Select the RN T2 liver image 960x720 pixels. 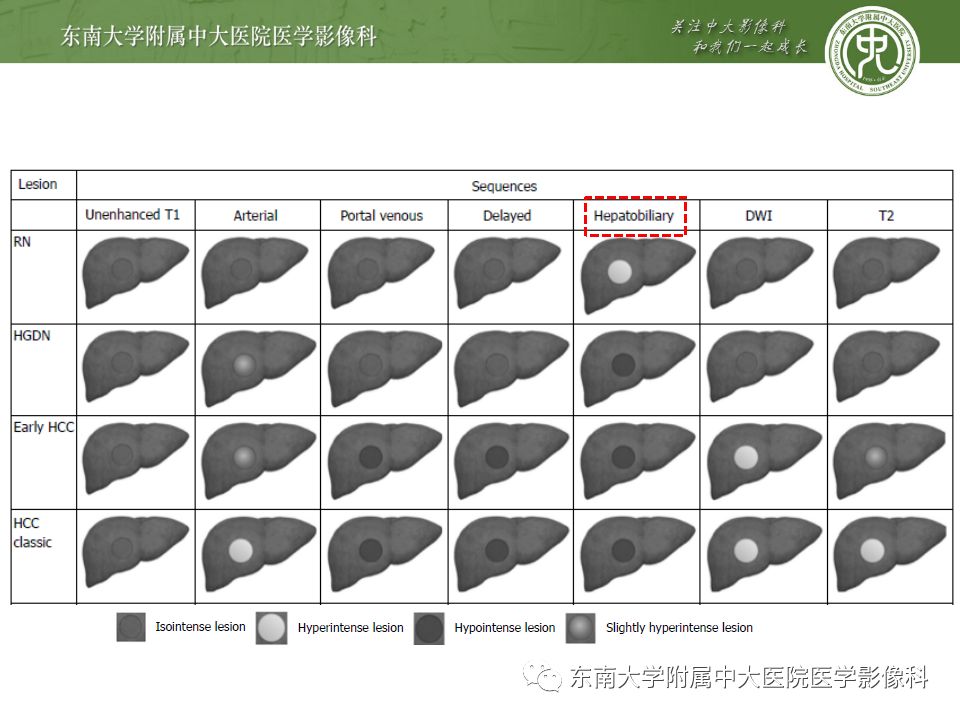[886, 273]
